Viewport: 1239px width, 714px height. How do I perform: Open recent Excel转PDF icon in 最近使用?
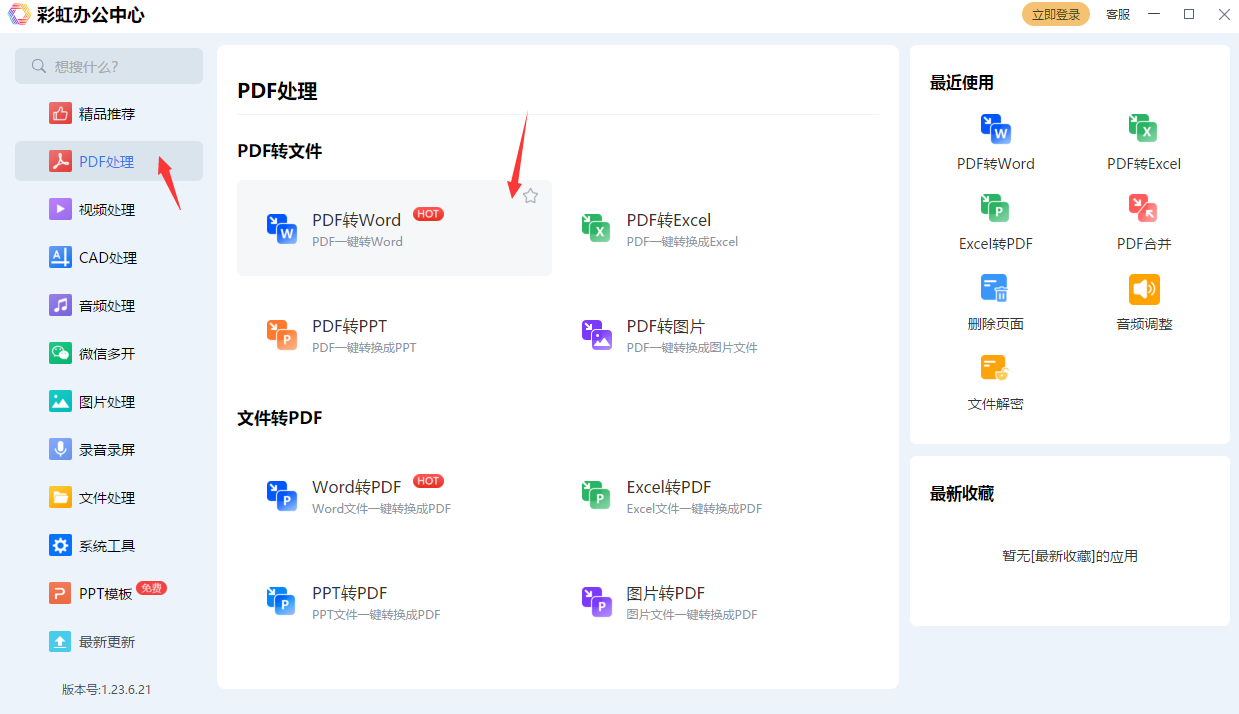(x=996, y=209)
